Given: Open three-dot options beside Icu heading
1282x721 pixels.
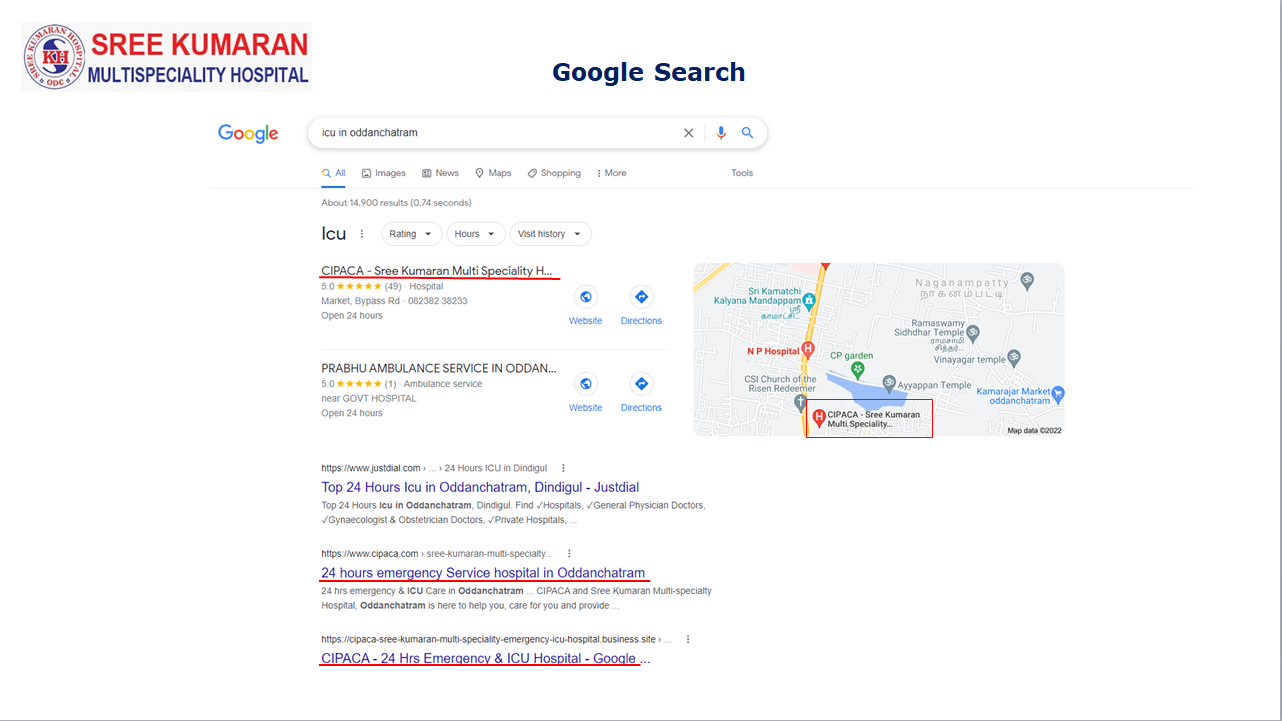Looking at the screenshot, I should pos(362,234).
